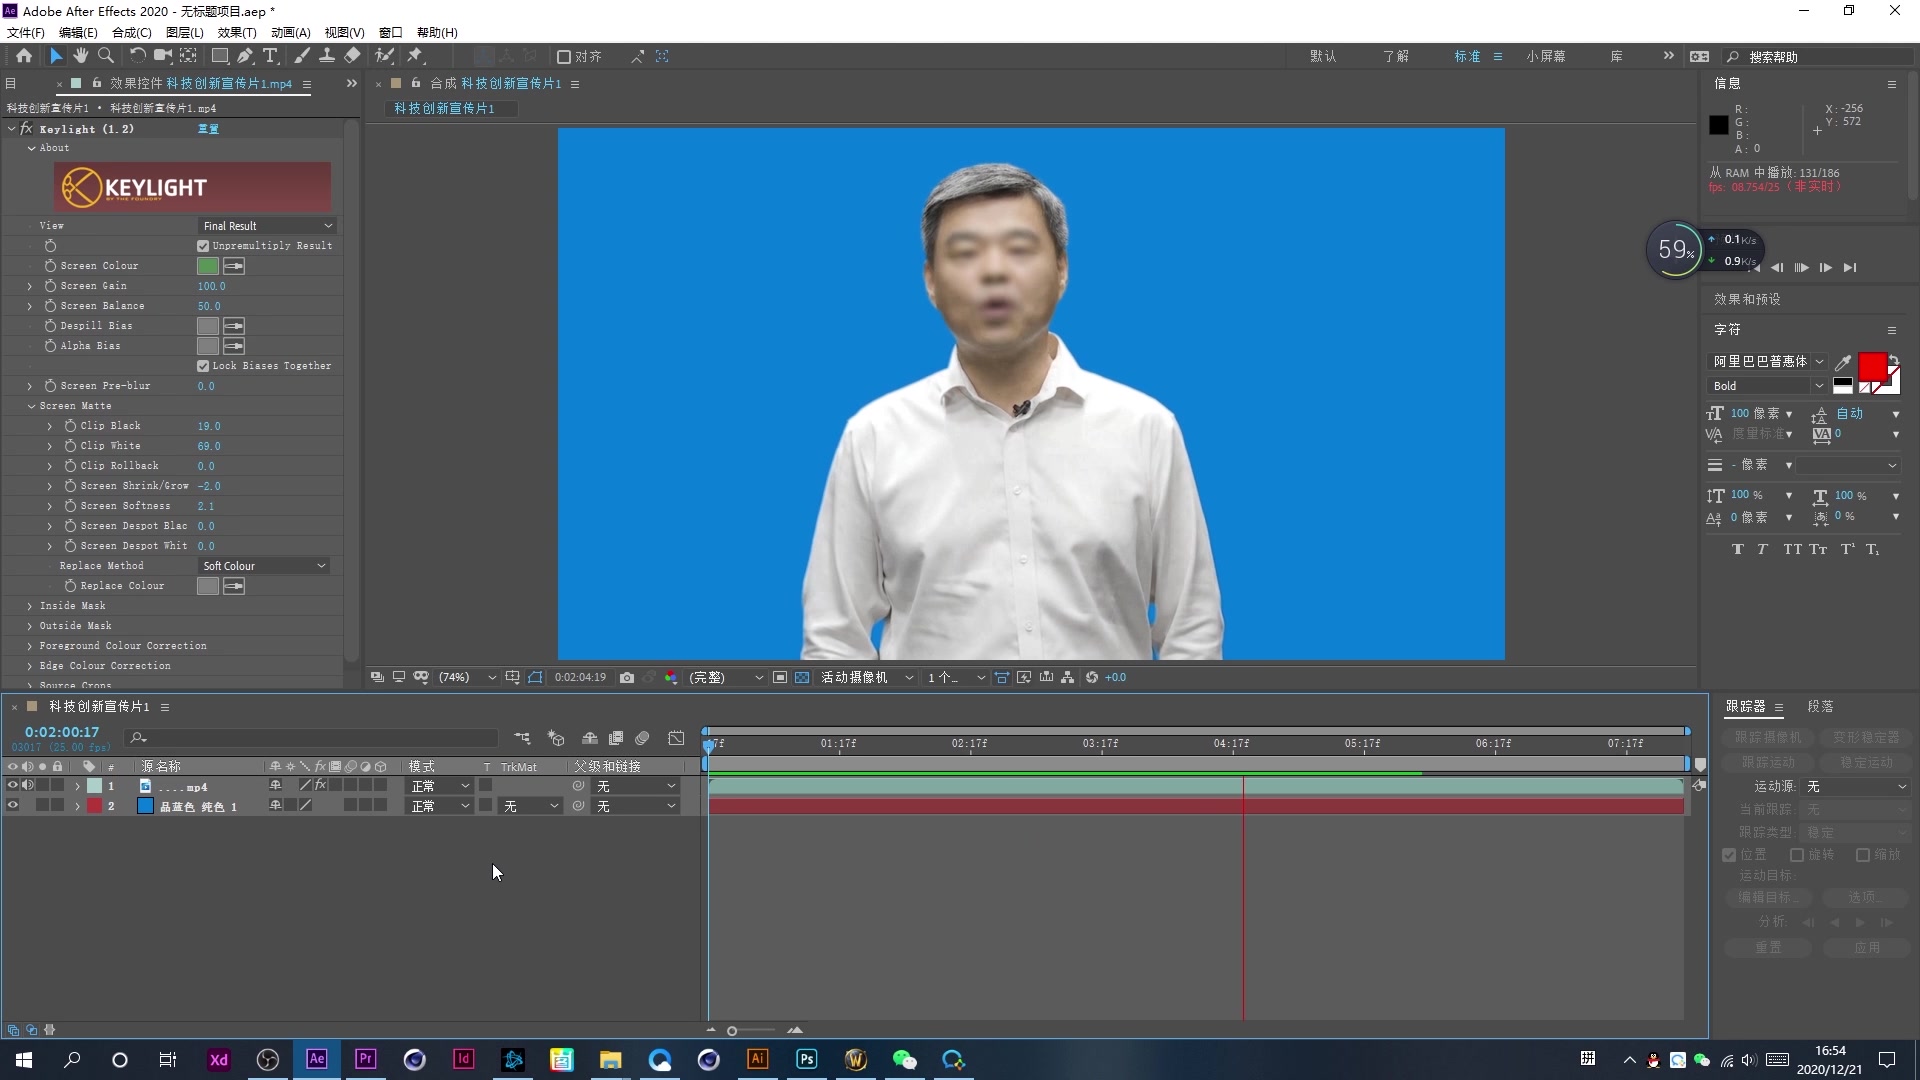Toggle visibility of layer 1 mp4
The width and height of the screenshot is (1920, 1080).
pyautogui.click(x=11, y=786)
